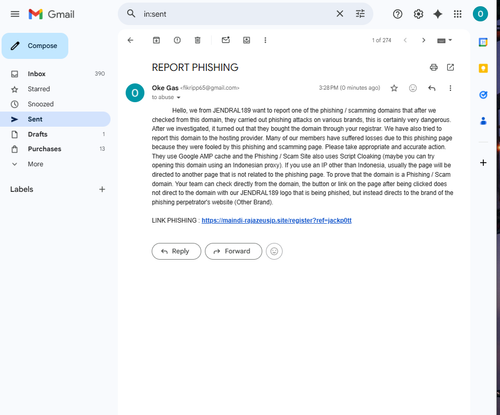Star the message from Oke Gas
Image resolution: width=500 pixels, height=415 pixels.
point(394,88)
